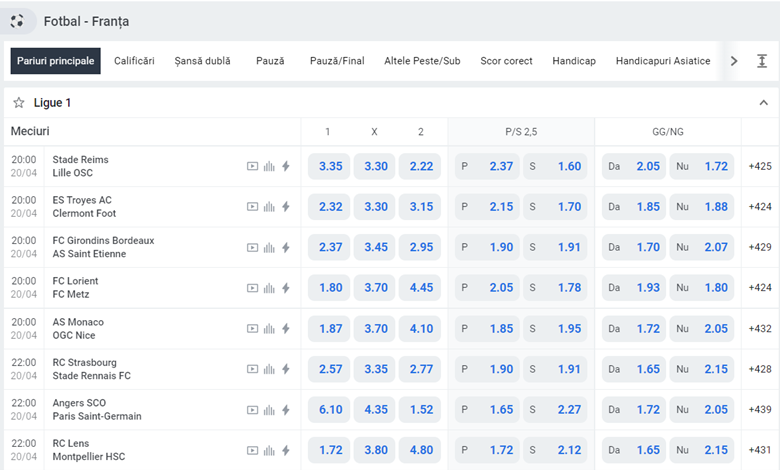Switch to the Scor corect tab
The height and width of the screenshot is (470, 780).
(506, 61)
